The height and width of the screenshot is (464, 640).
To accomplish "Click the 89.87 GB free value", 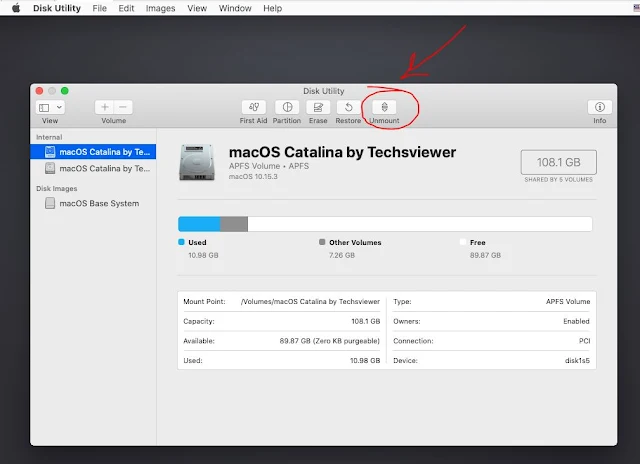I will point(485,255).
